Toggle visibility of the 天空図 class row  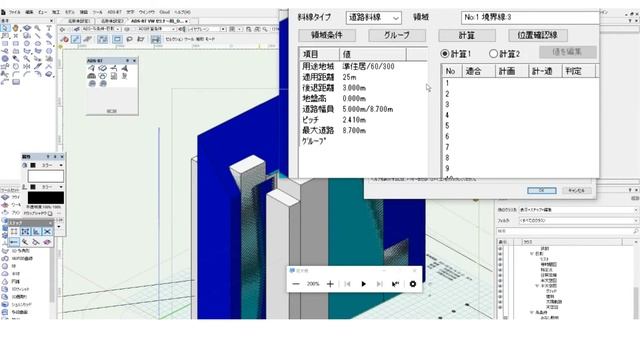click(500, 307)
